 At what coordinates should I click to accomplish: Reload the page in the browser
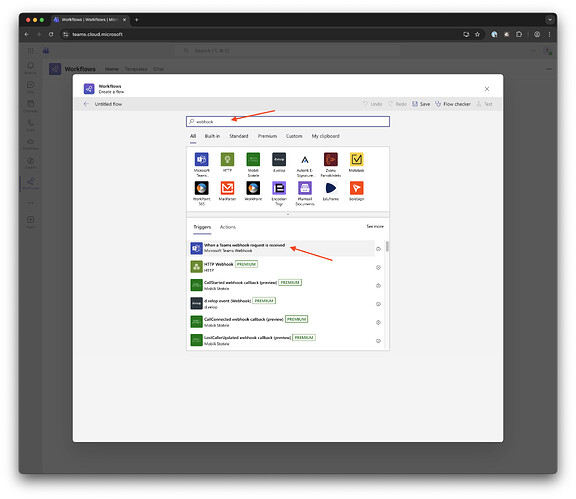(x=51, y=34)
